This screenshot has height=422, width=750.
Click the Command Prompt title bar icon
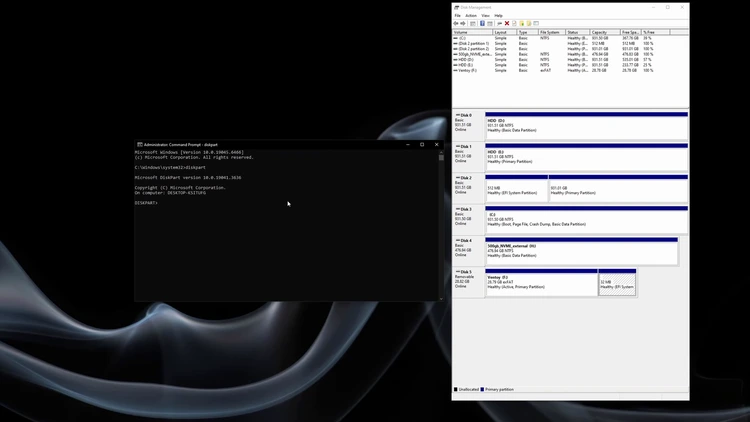(x=140, y=144)
